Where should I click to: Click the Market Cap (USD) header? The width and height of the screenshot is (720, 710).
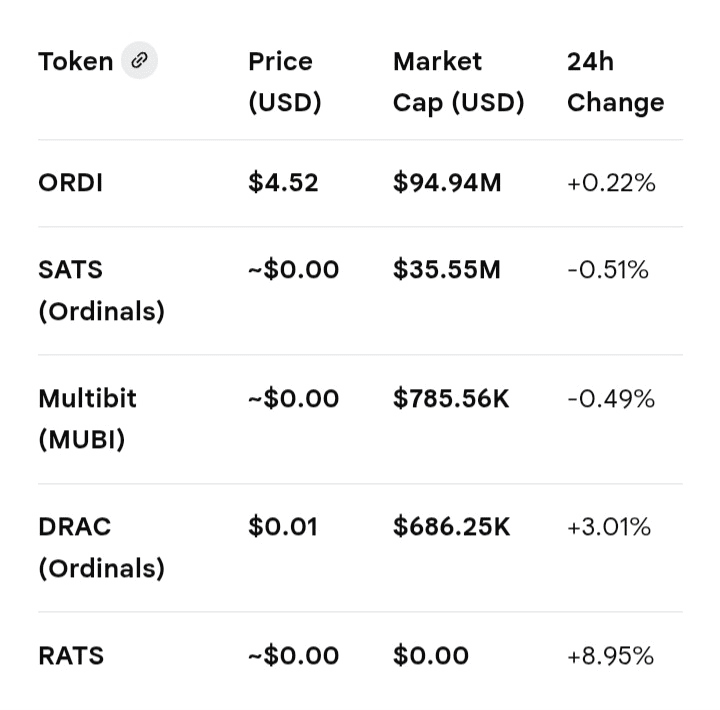pyautogui.click(x=458, y=82)
